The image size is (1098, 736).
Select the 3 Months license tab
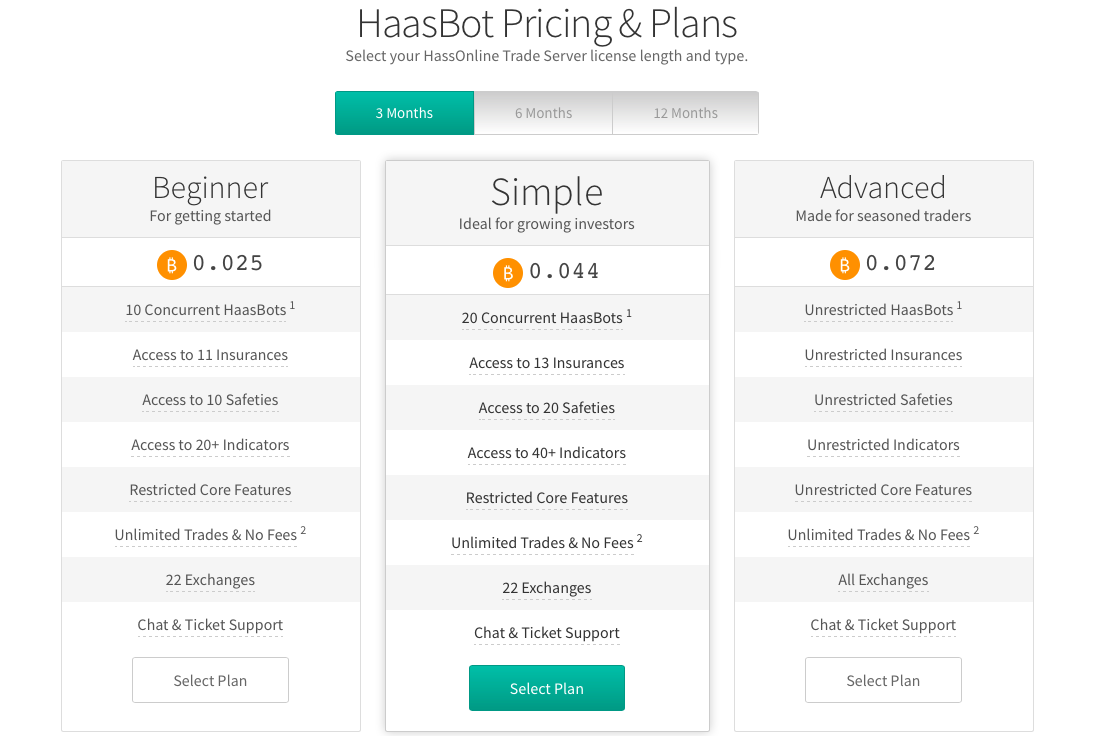[404, 113]
